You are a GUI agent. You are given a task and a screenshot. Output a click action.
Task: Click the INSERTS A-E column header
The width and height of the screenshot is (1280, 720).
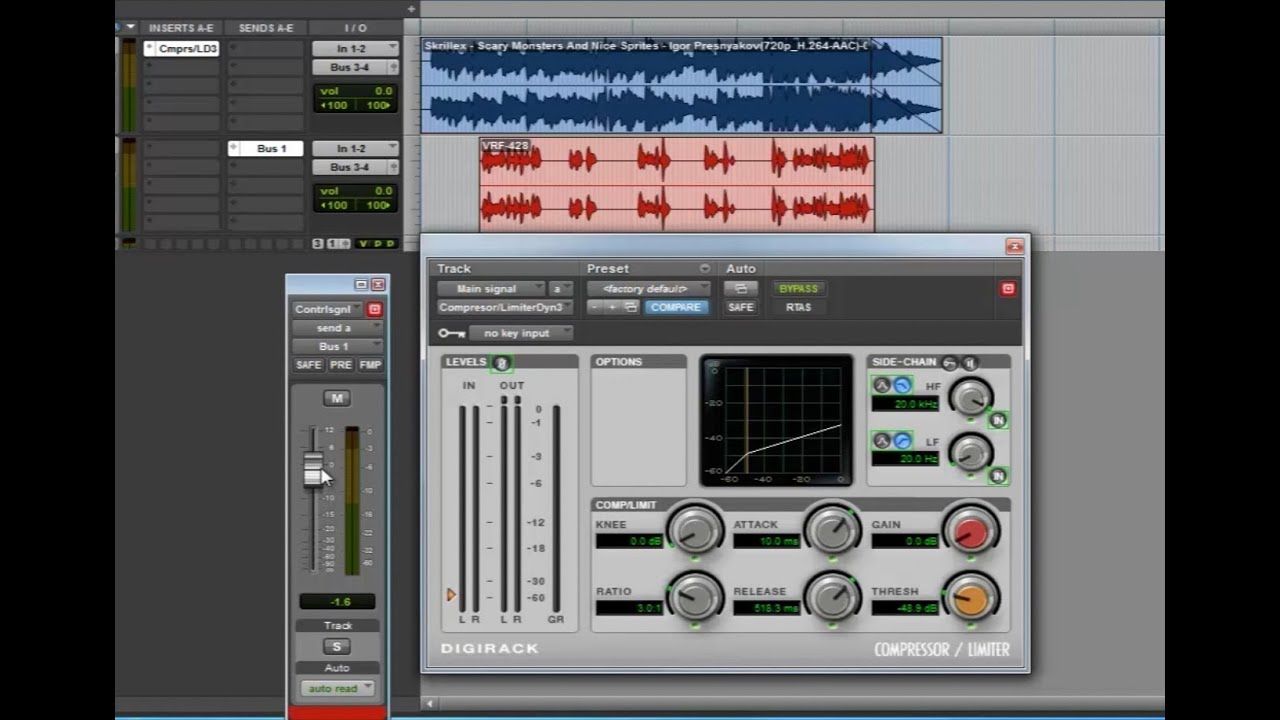(180, 28)
